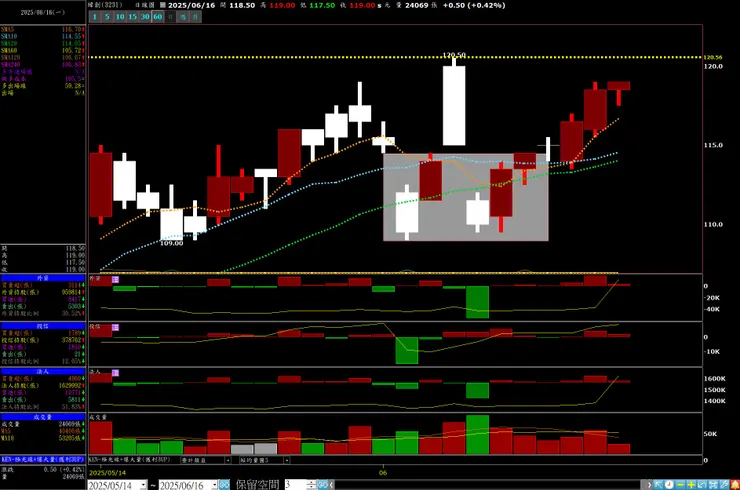
Task: Click the undo arrow icon in bottom toolbar
Action: 702,485
